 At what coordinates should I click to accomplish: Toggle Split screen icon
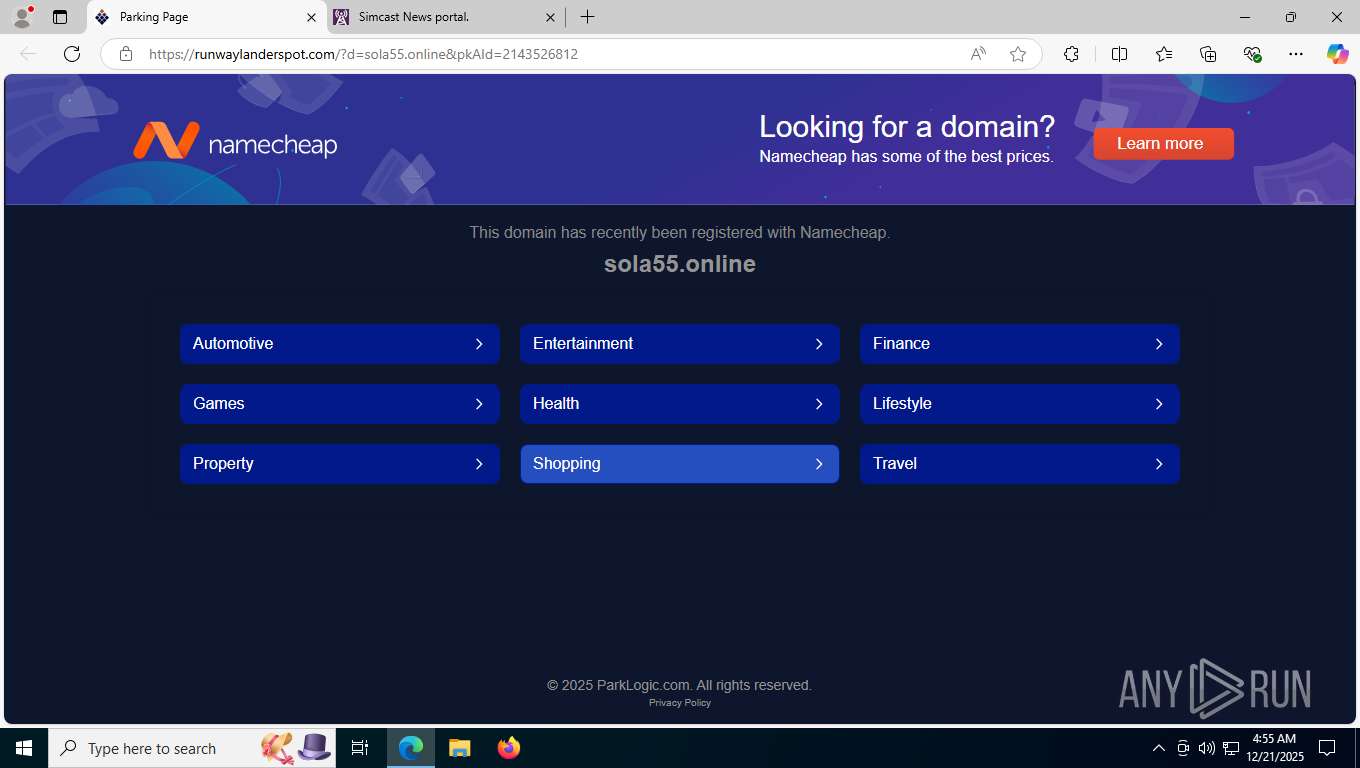pyautogui.click(x=1119, y=54)
